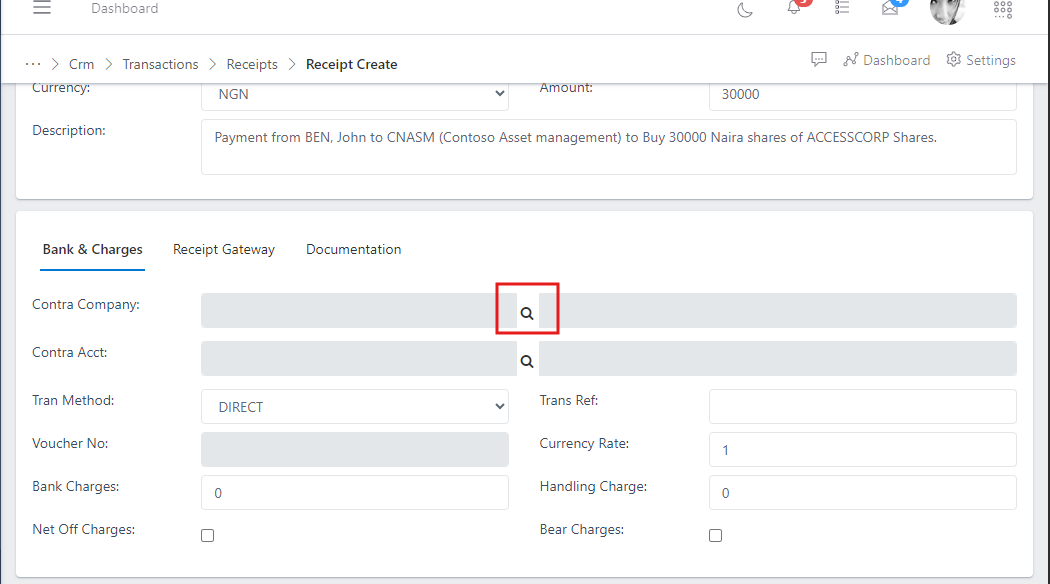Click the notifications bell icon
Viewport: 1050px width, 584px height.
pyautogui.click(x=793, y=8)
